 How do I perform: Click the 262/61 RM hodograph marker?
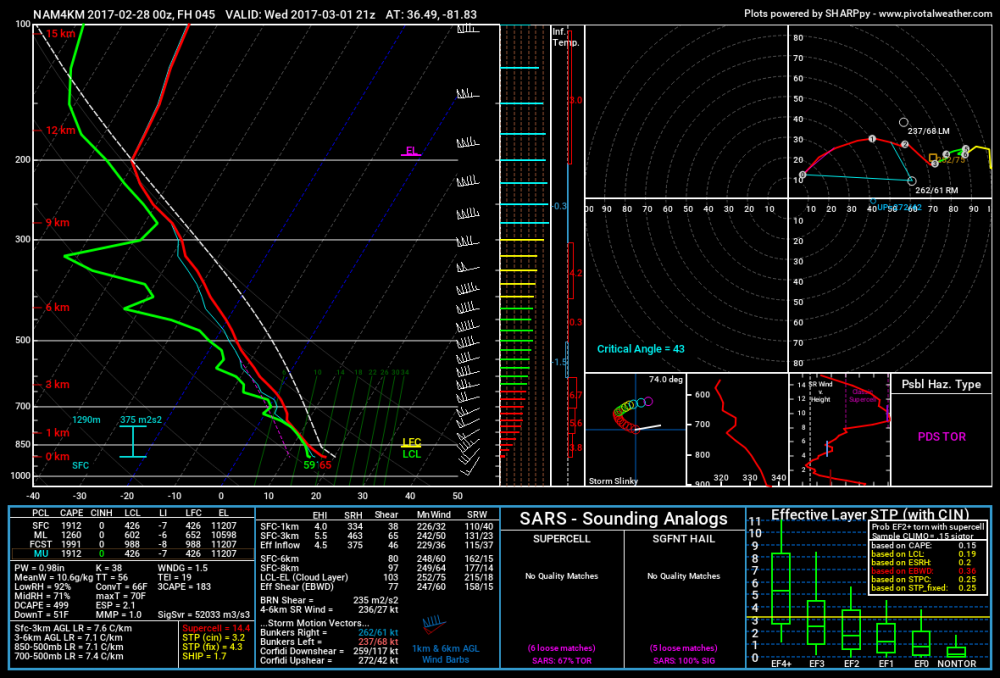point(911,181)
